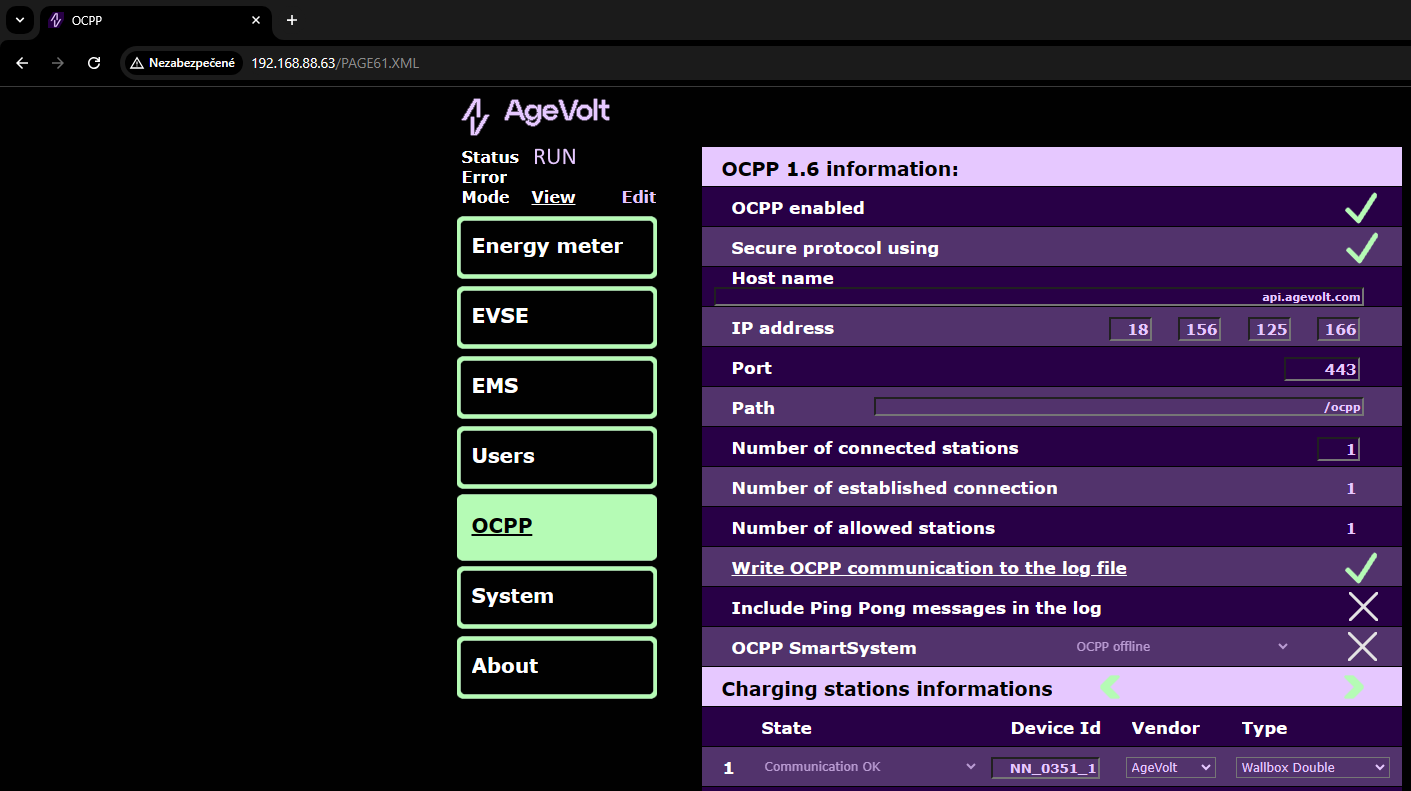The width and height of the screenshot is (1411, 791).
Task: Go to next charging stations page
Action: [1354, 687]
